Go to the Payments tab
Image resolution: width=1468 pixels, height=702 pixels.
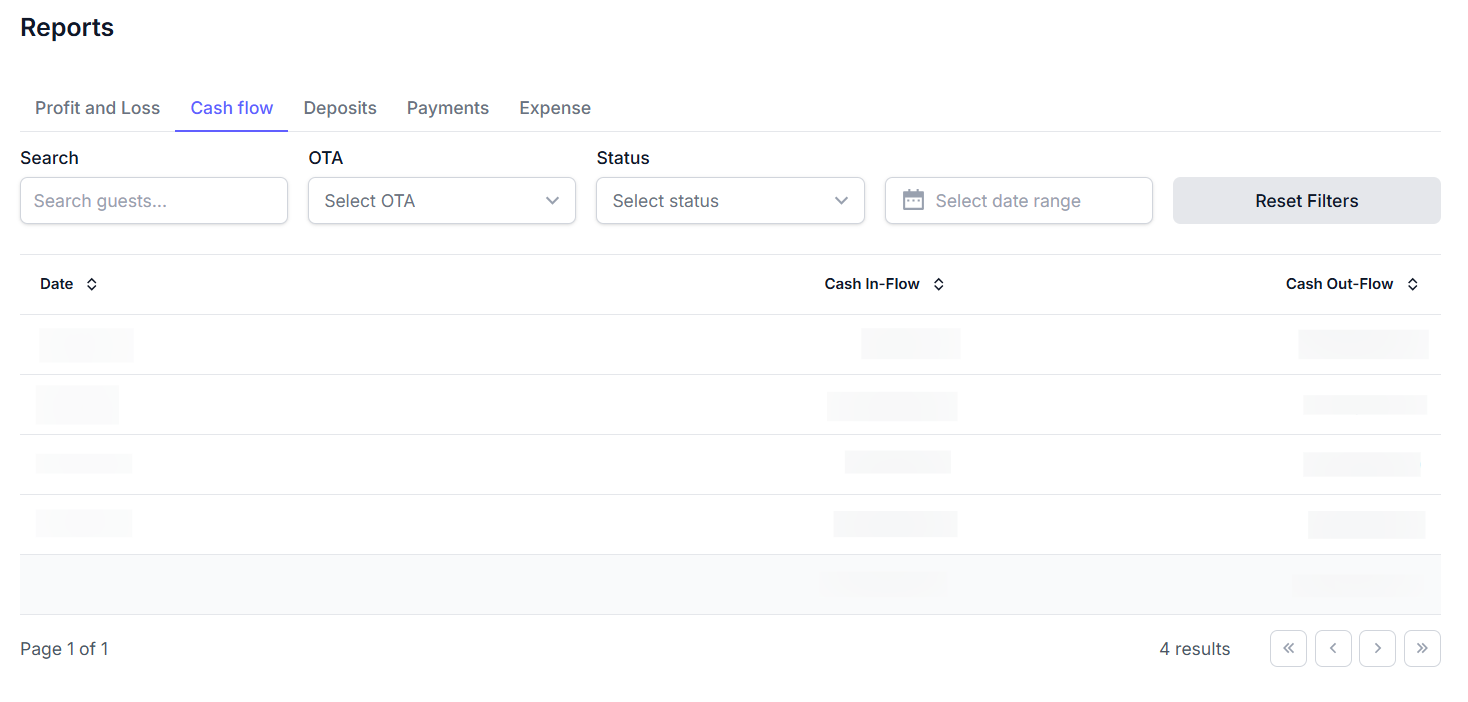tap(447, 108)
